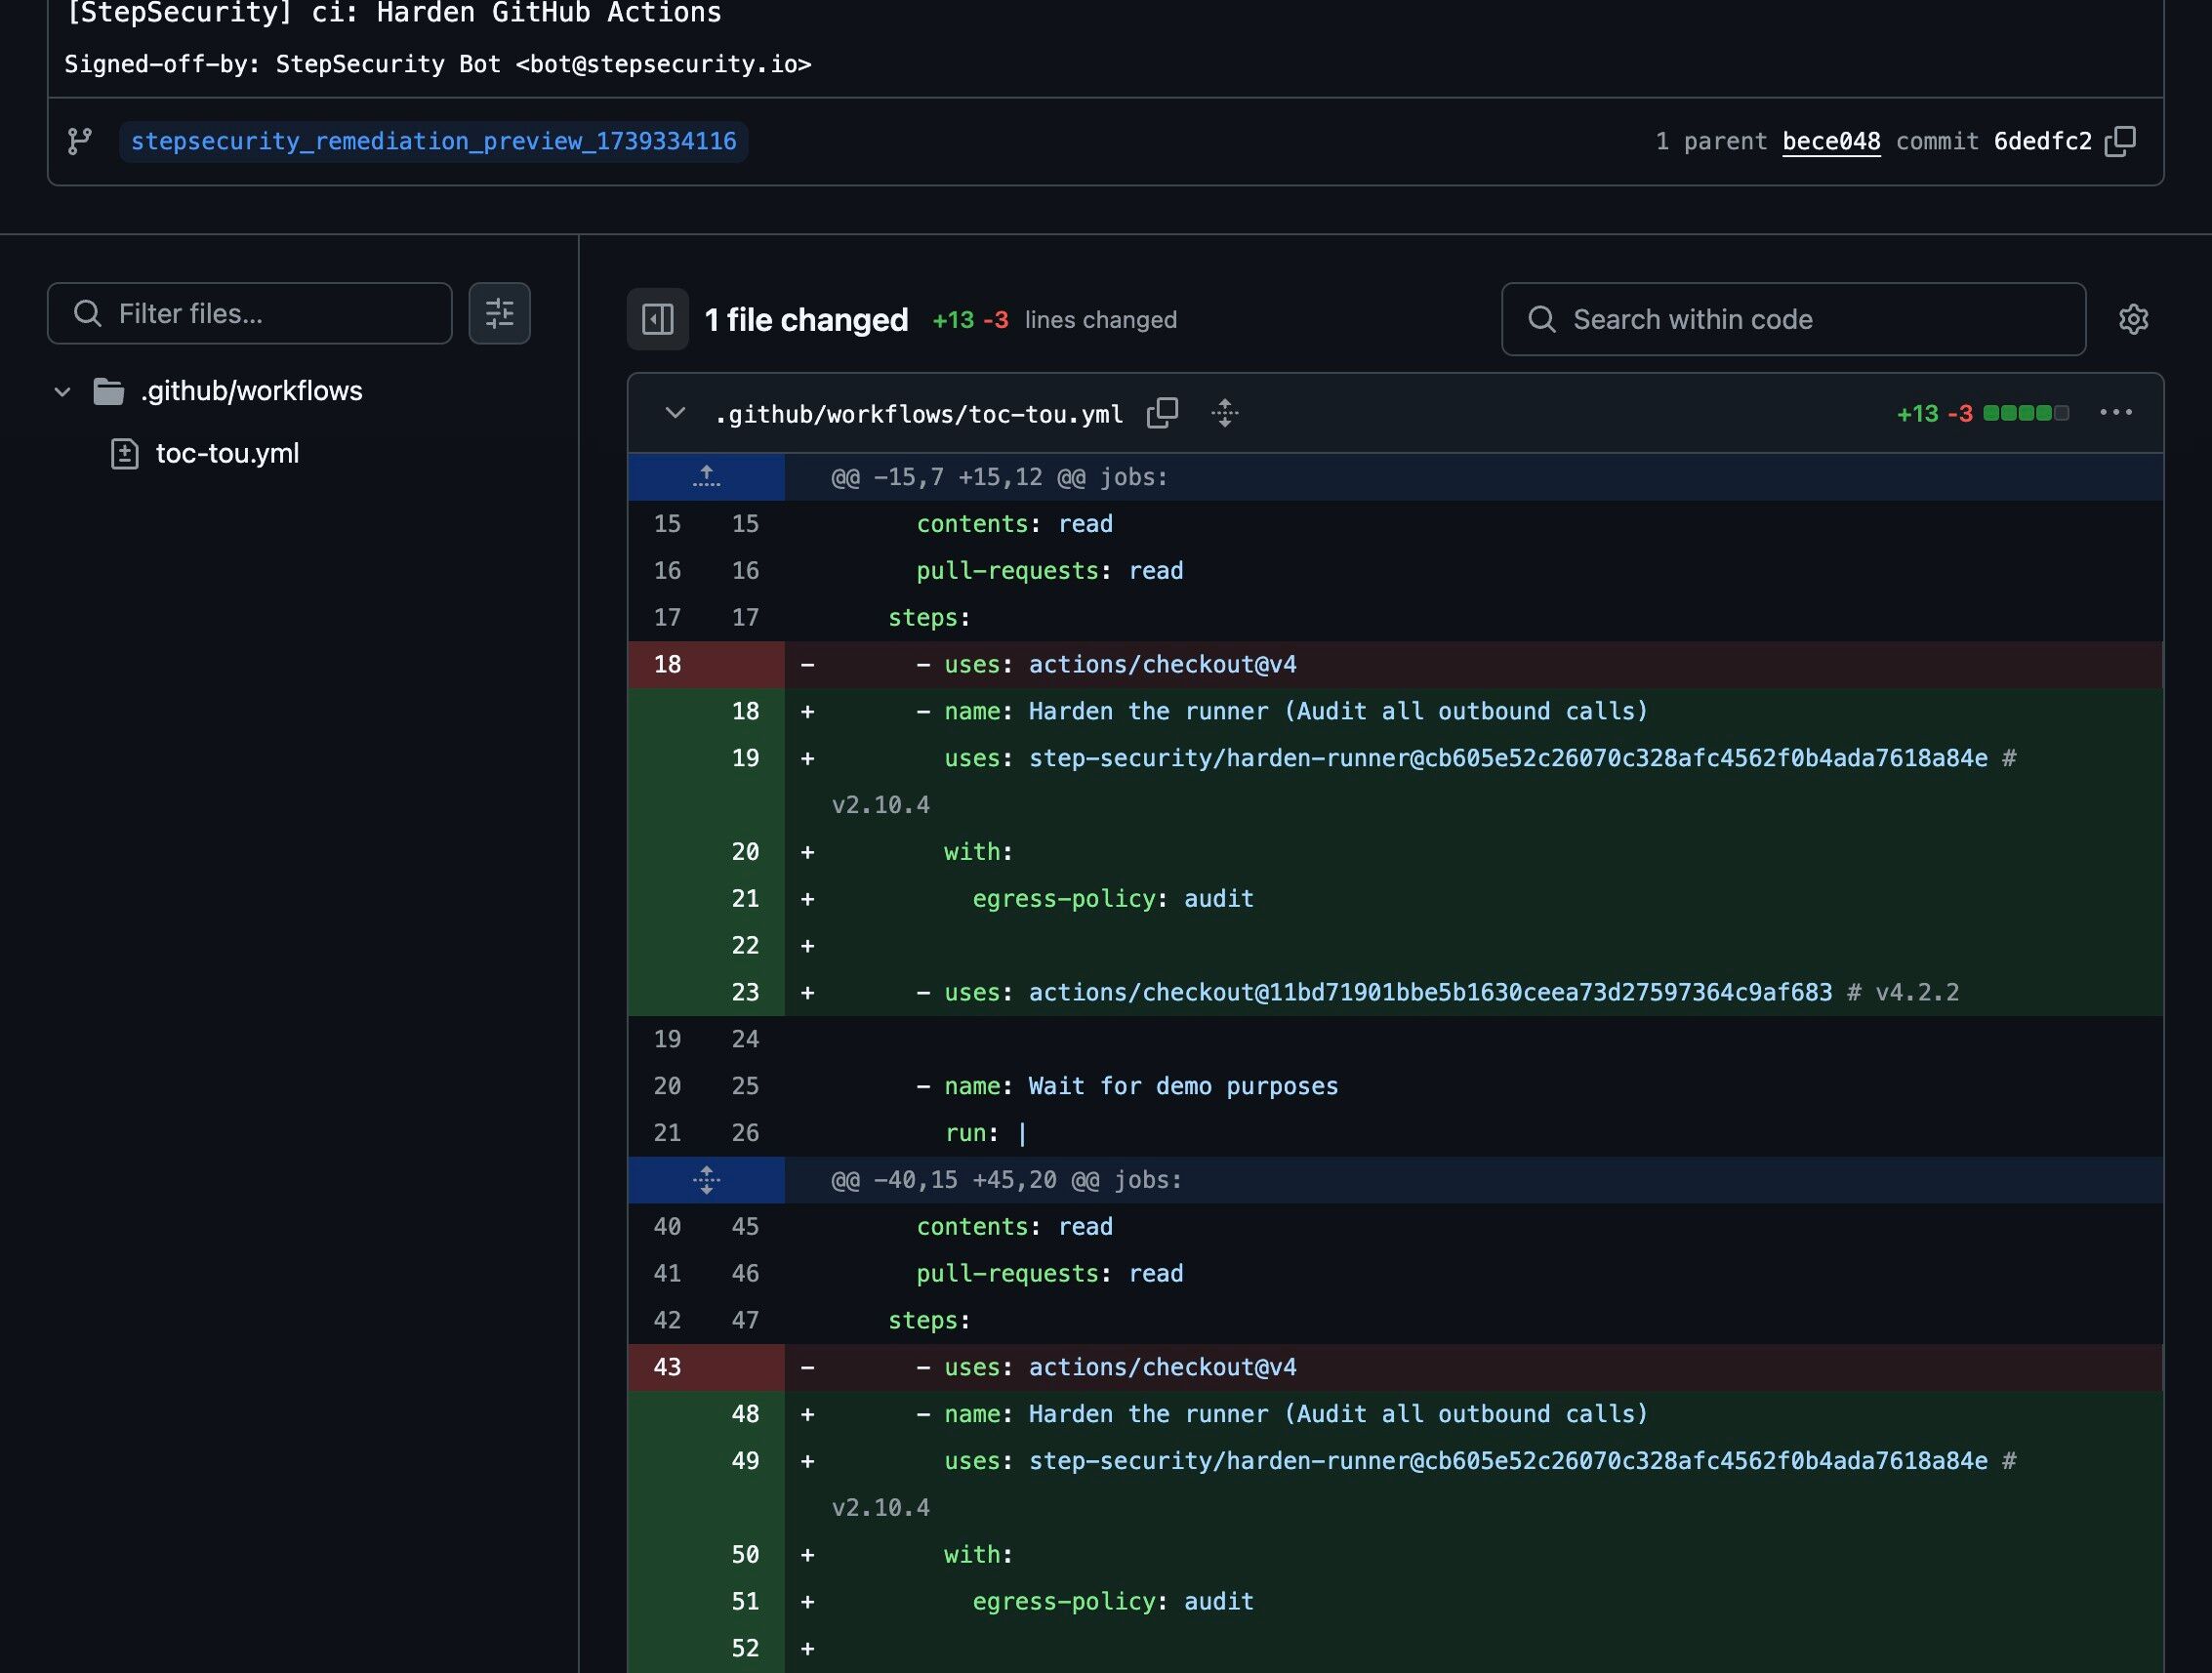This screenshot has width=2212, height=1673.
Task: Click the 'egress-policy: audit' text on line 21
Action: click(1113, 899)
